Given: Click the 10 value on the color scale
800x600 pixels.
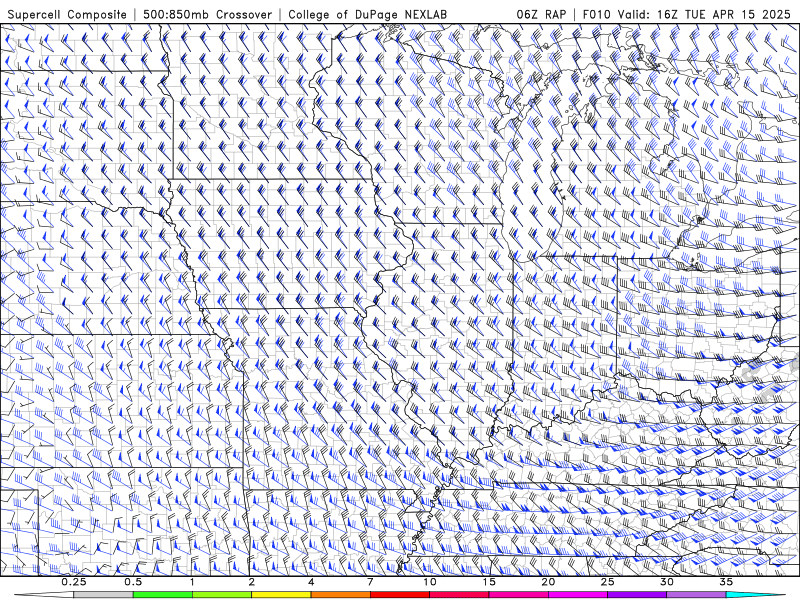Looking at the screenshot, I should [430, 582].
